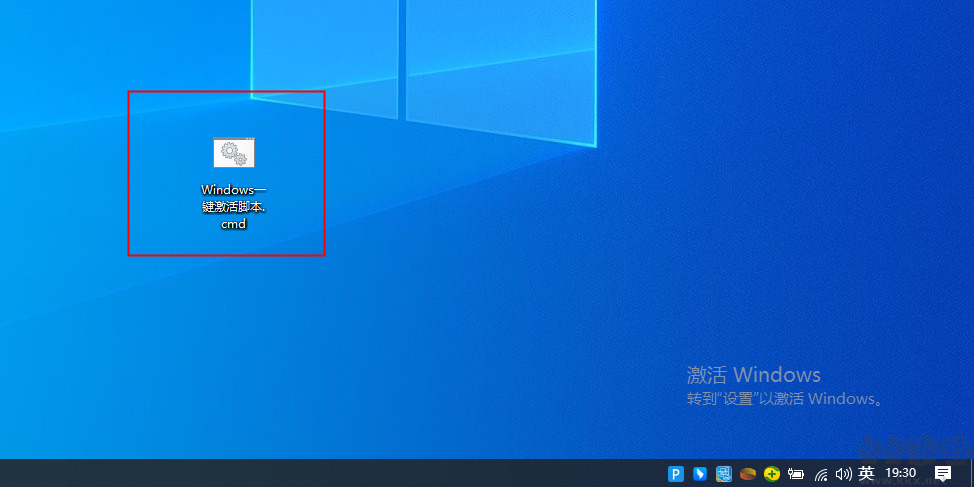Click the Windows一键激活脚本.cmd file name label

(234, 207)
